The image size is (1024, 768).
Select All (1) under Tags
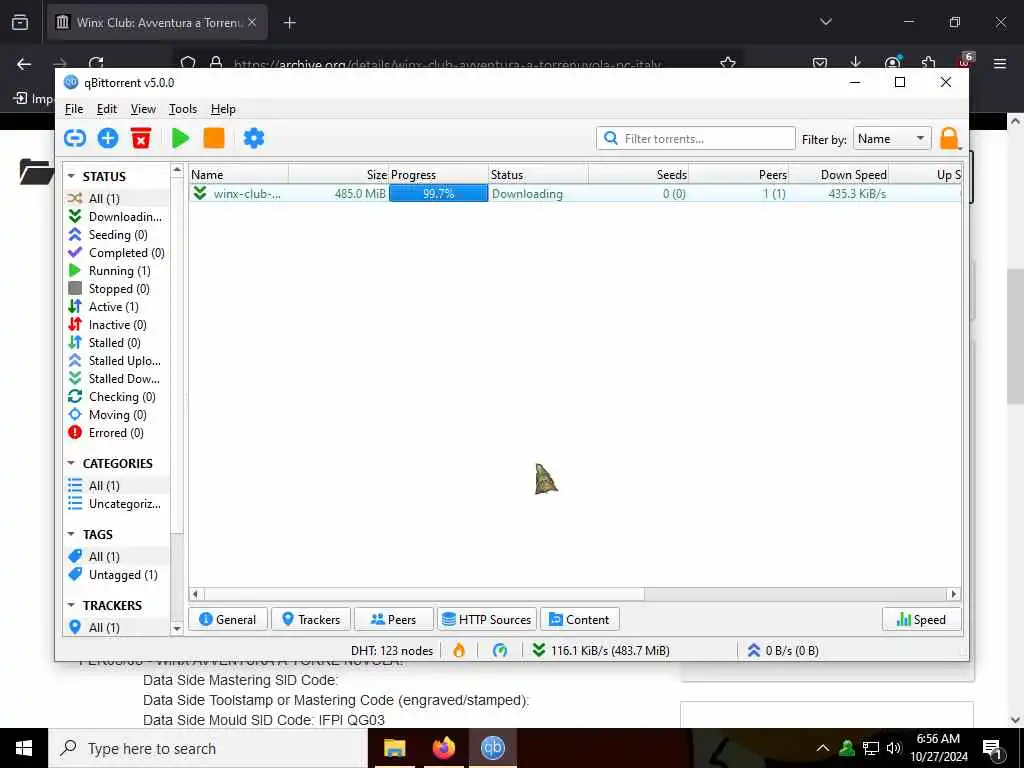pos(116,556)
